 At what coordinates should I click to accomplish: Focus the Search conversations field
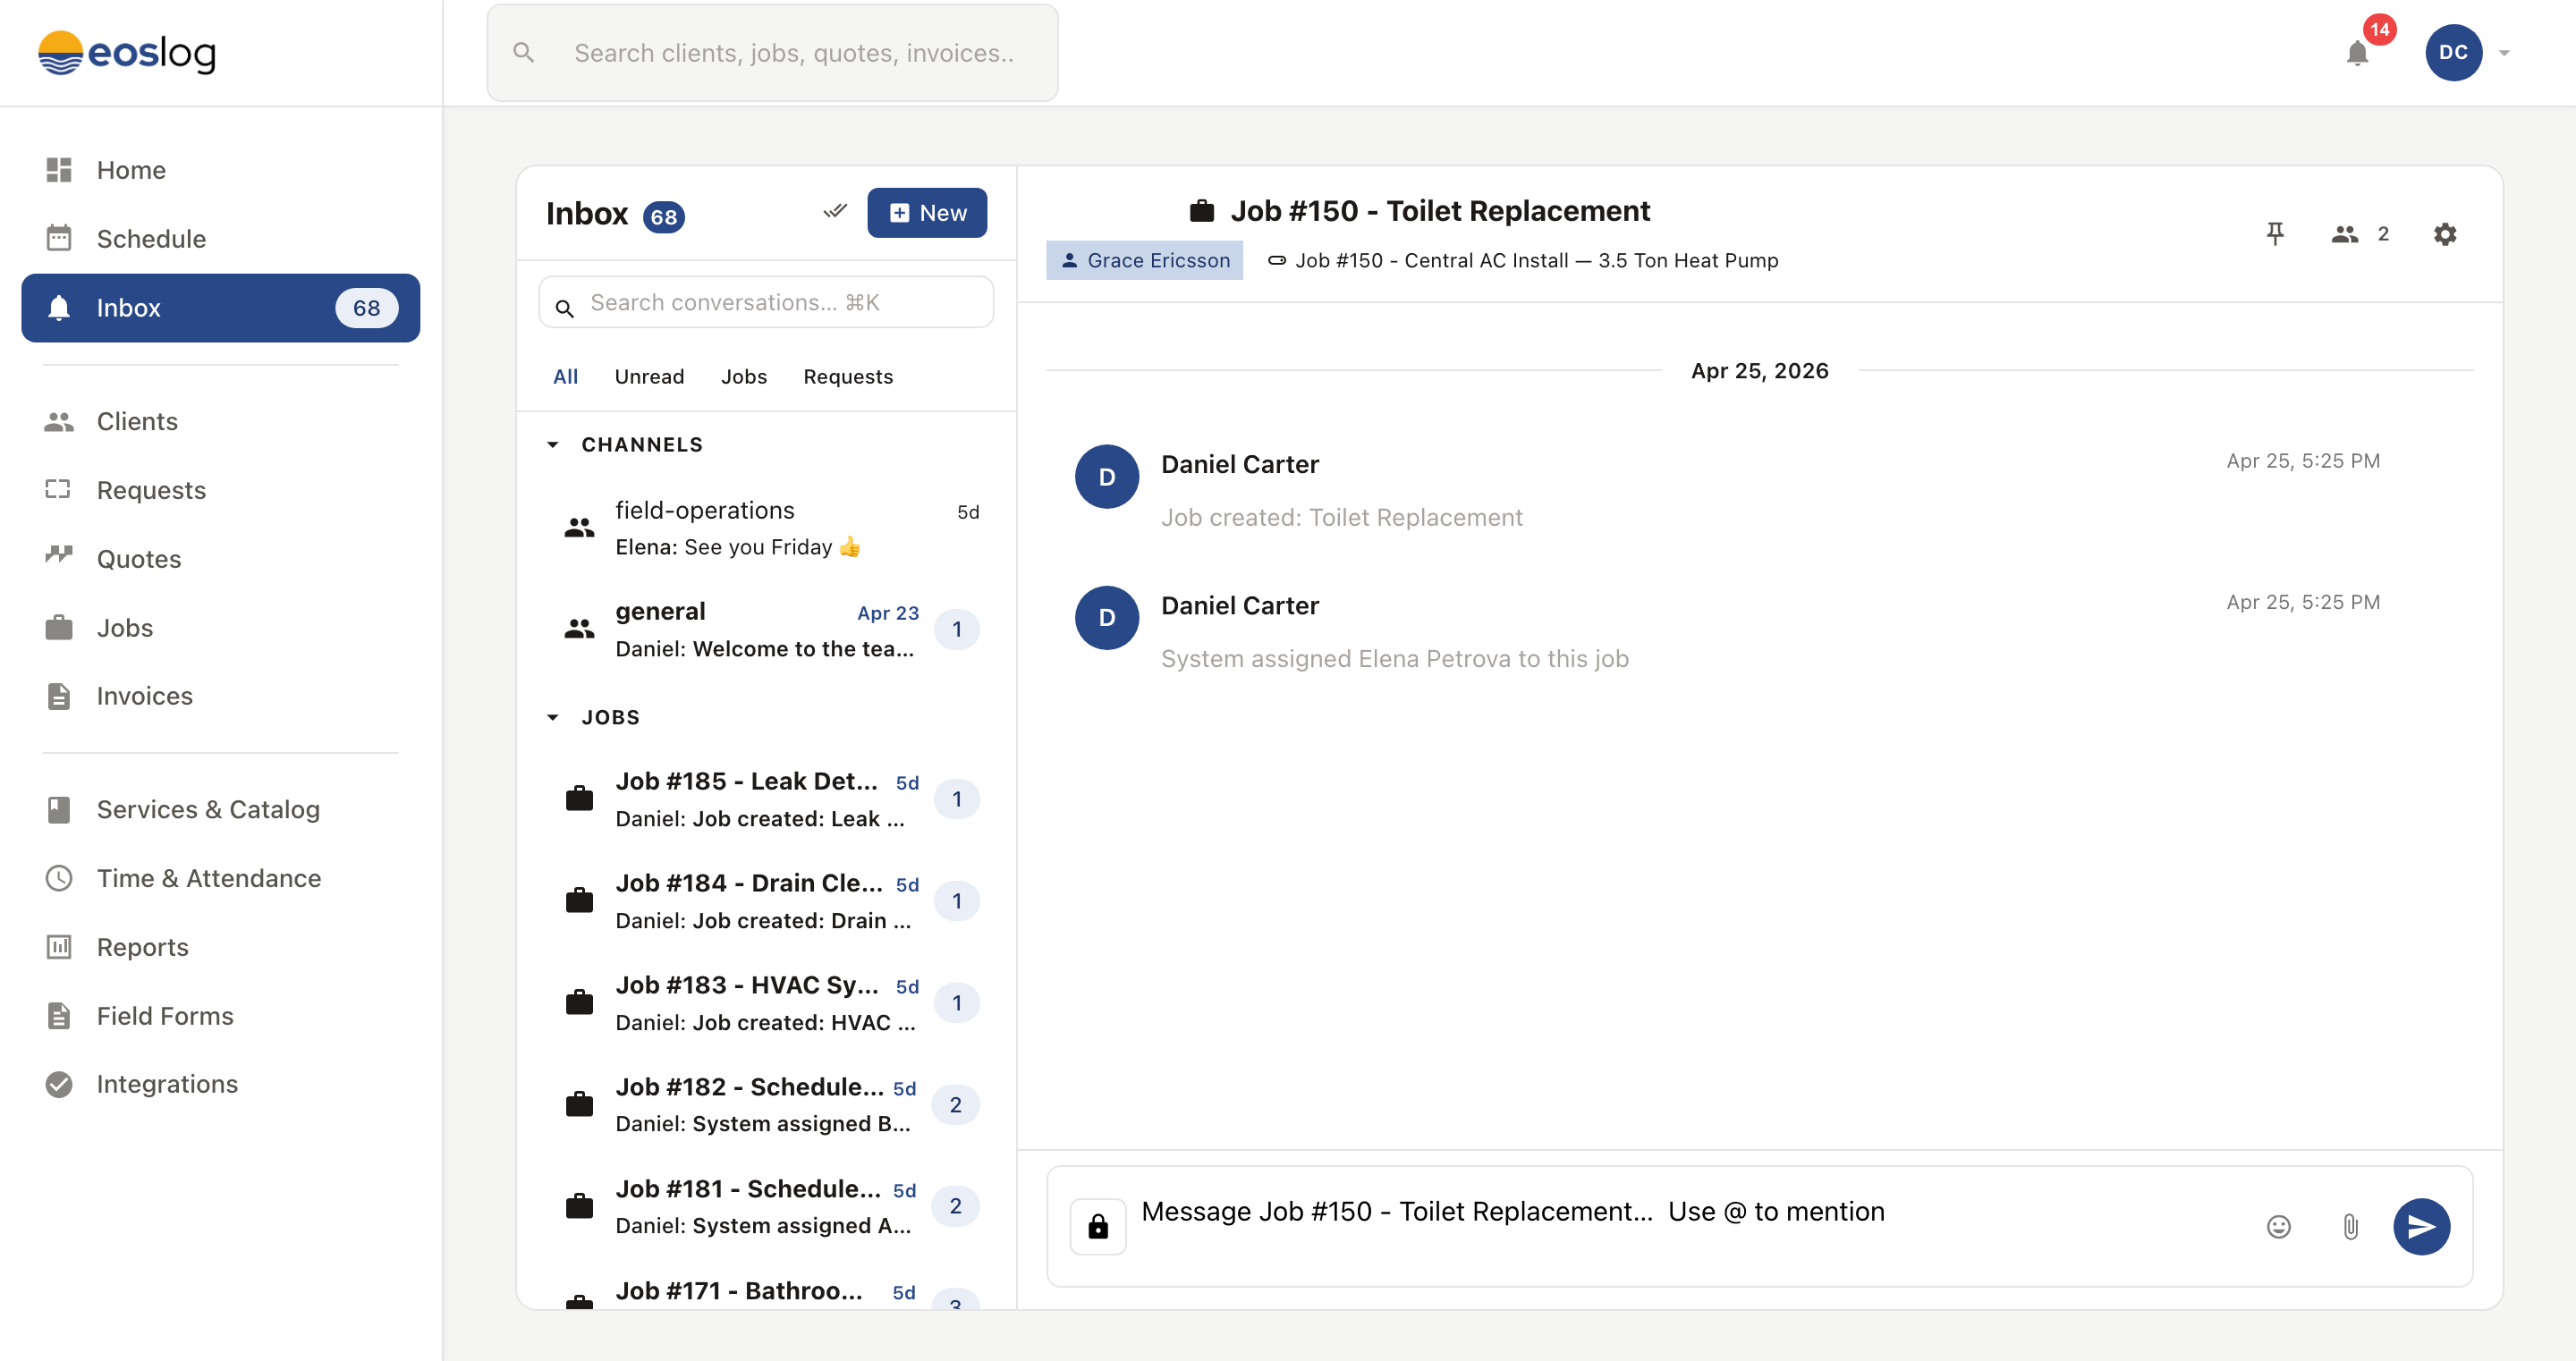766,302
